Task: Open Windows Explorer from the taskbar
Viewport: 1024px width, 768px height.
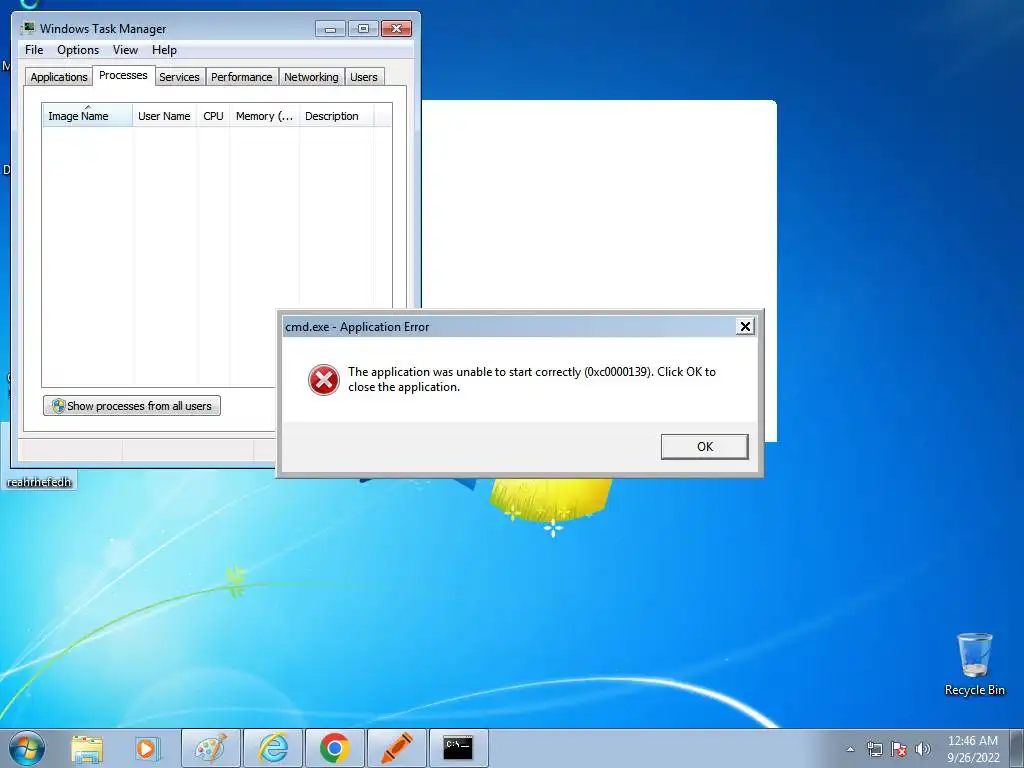Action: tap(87, 749)
